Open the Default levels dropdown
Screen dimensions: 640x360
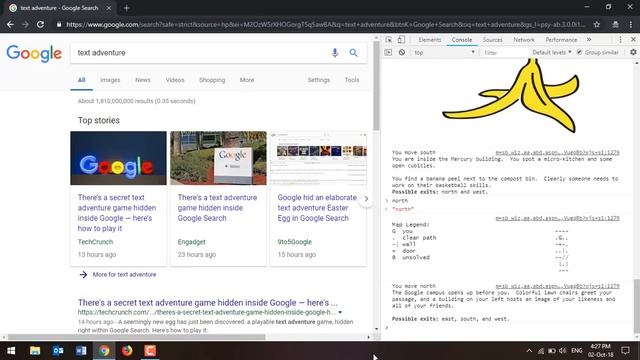coord(552,52)
